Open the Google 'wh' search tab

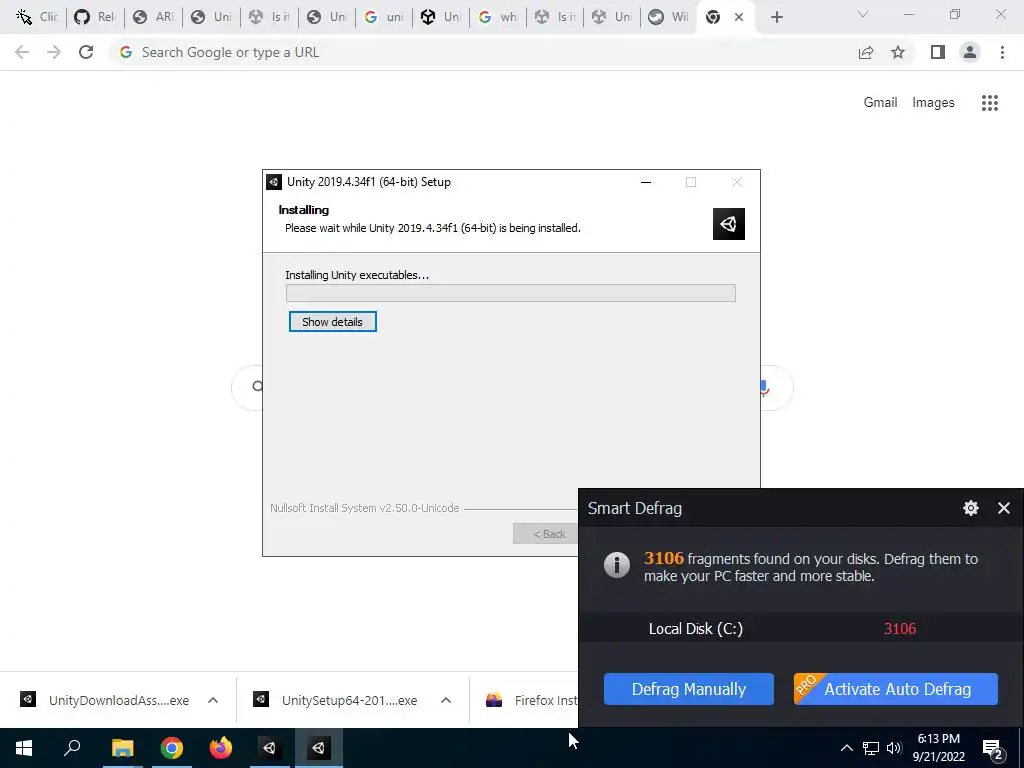[x=498, y=17]
